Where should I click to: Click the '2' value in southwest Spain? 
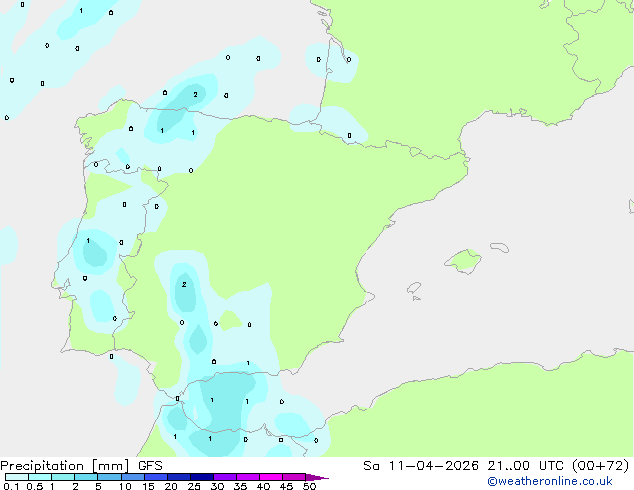coord(184,285)
